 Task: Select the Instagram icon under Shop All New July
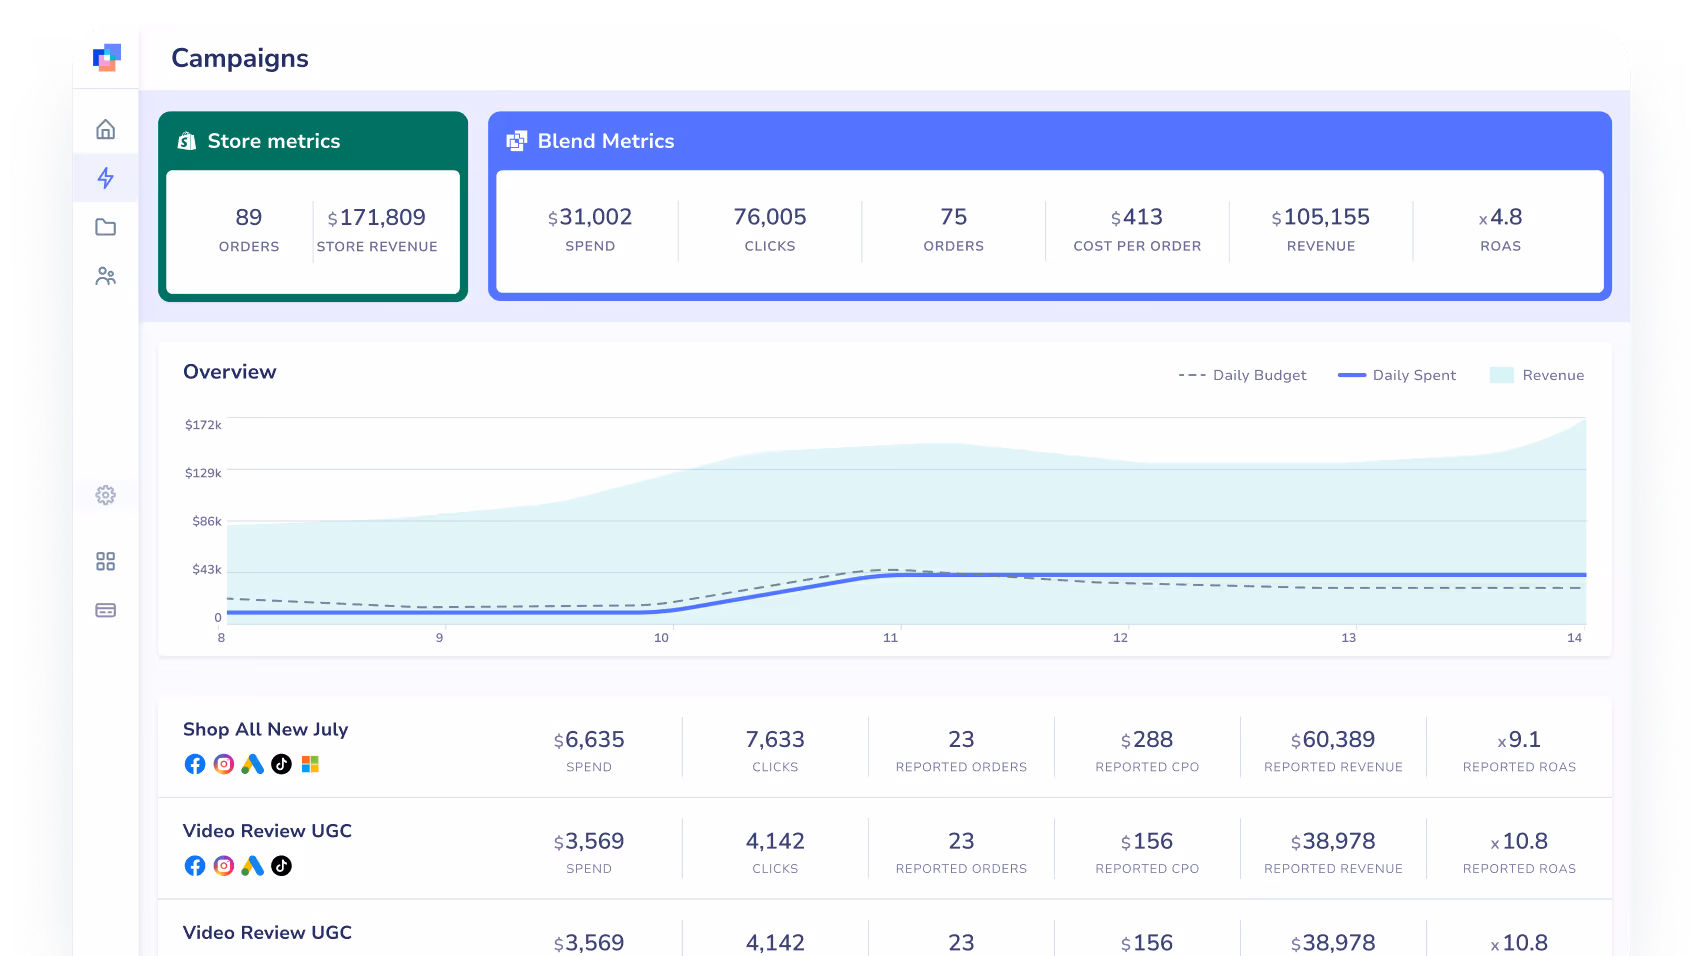[x=224, y=765]
